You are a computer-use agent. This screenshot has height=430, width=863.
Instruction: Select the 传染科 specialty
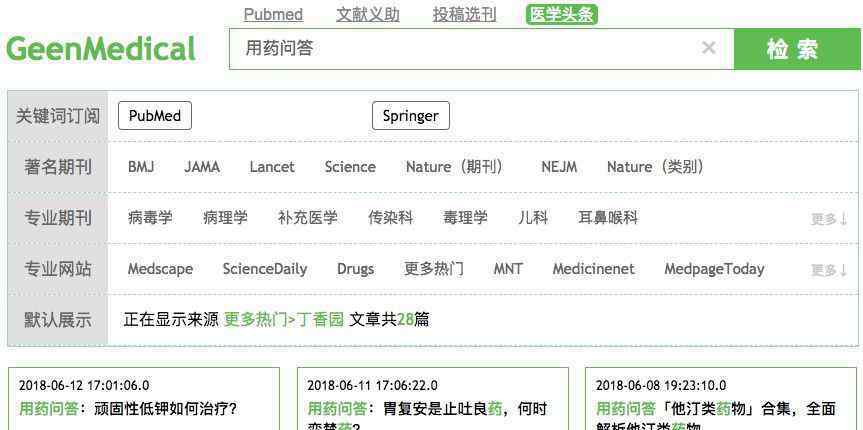point(390,217)
